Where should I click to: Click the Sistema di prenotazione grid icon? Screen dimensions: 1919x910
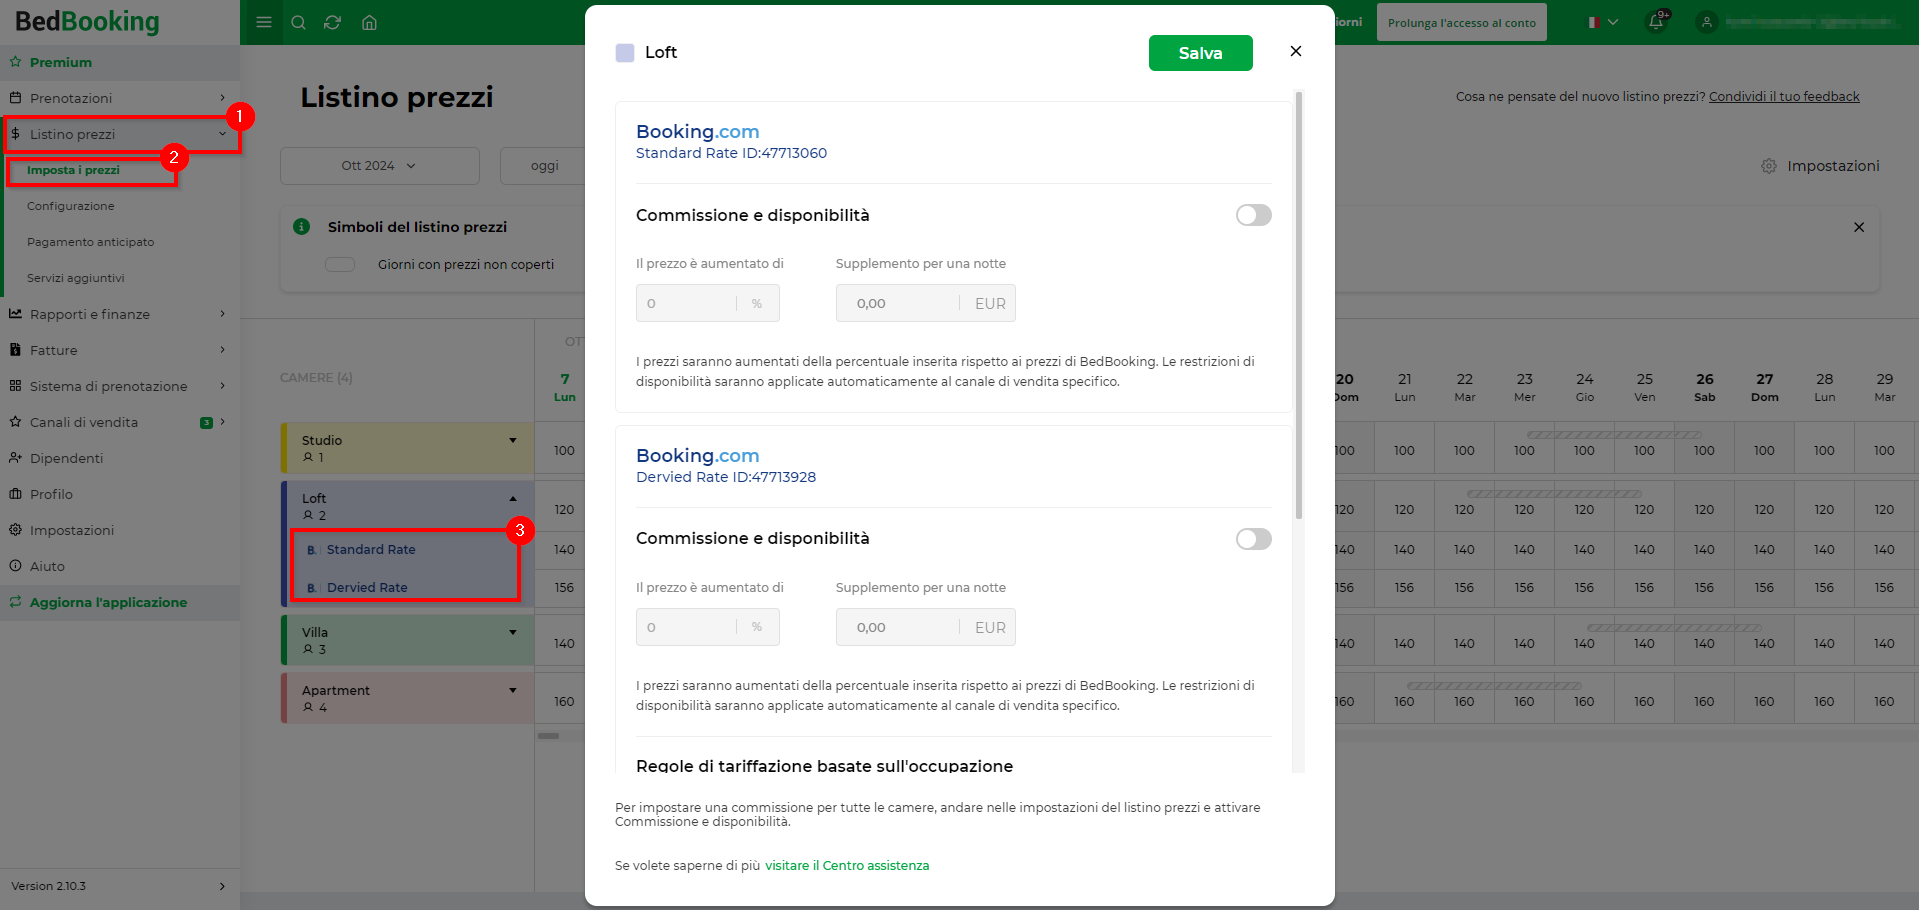[15, 386]
